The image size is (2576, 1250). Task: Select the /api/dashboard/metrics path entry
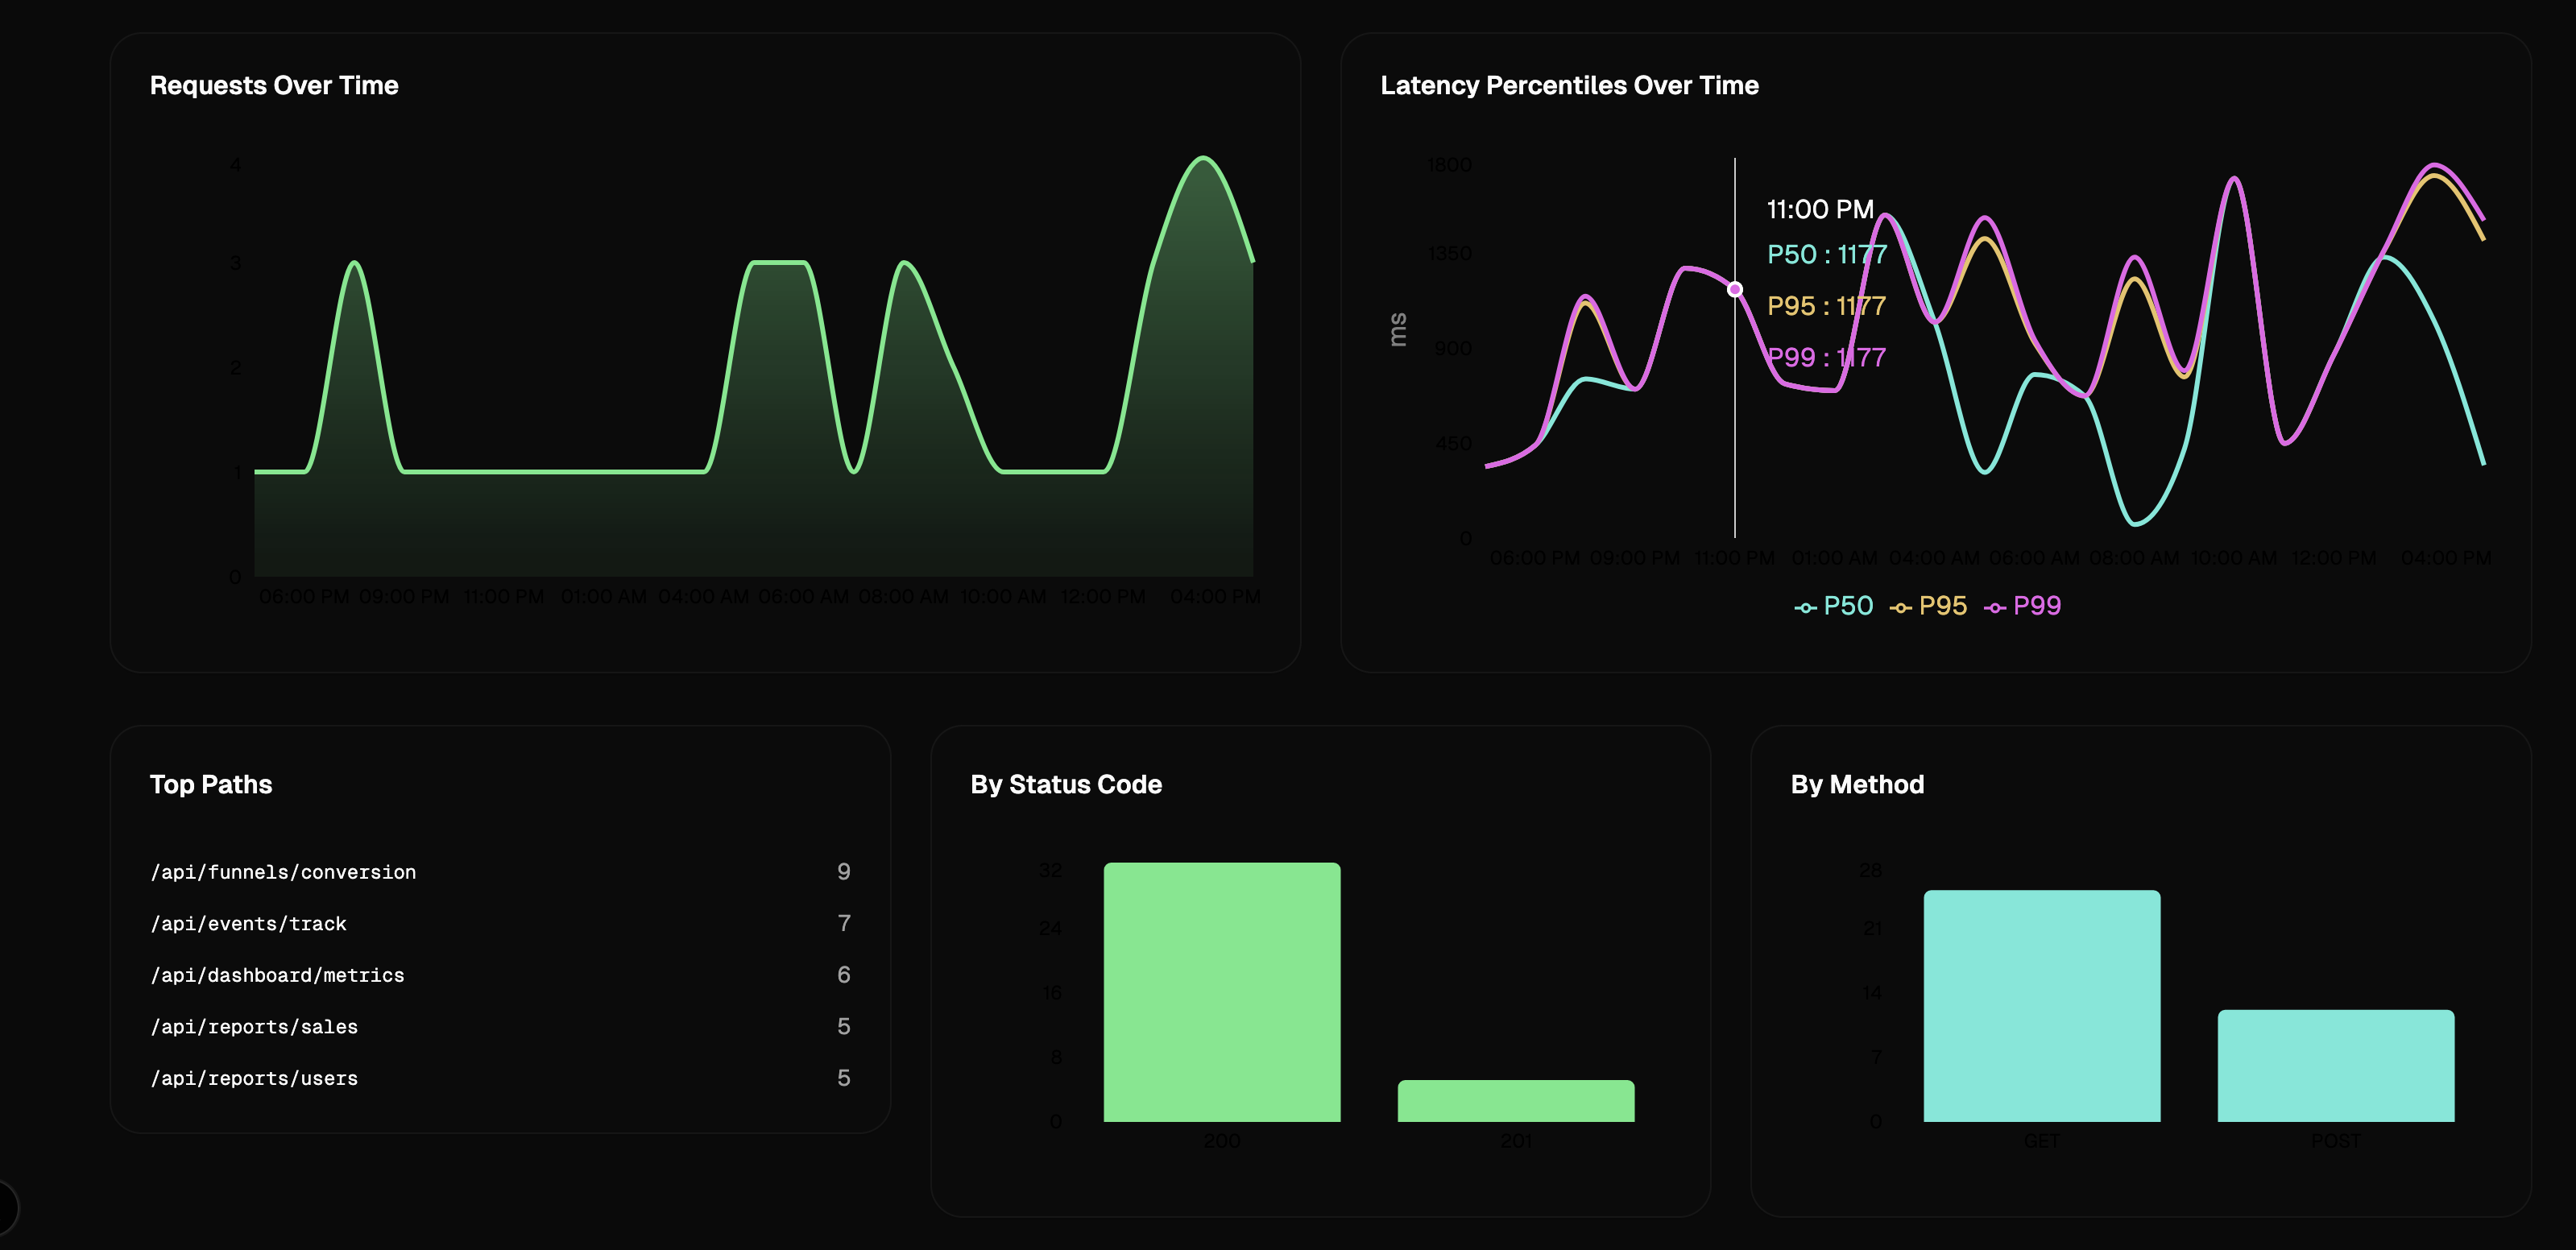pos(277,975)
